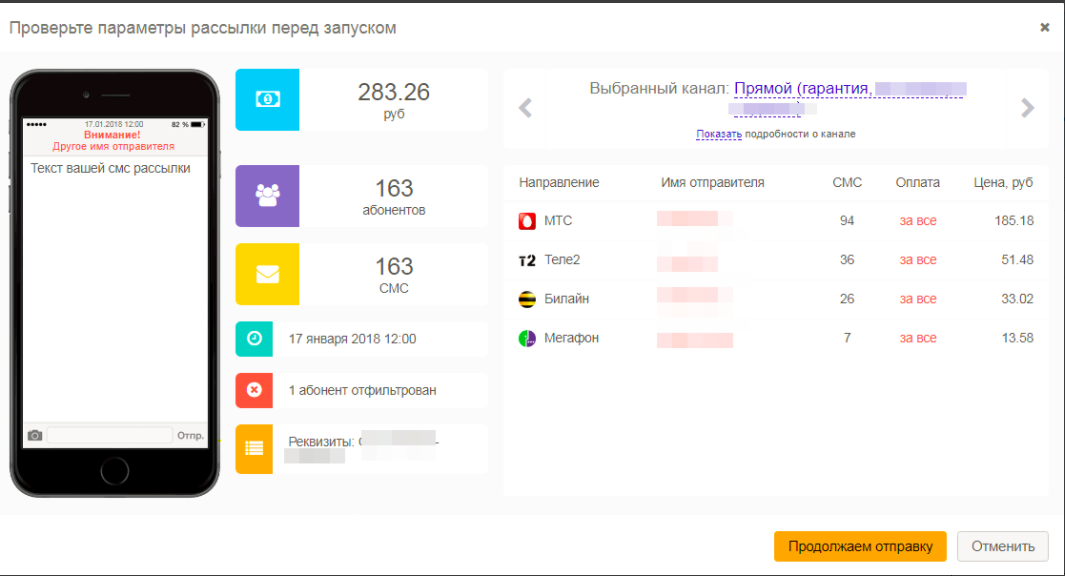Click the МТС operator logo
Viewport: 1065px width, 576px height.
coord(527,220)
